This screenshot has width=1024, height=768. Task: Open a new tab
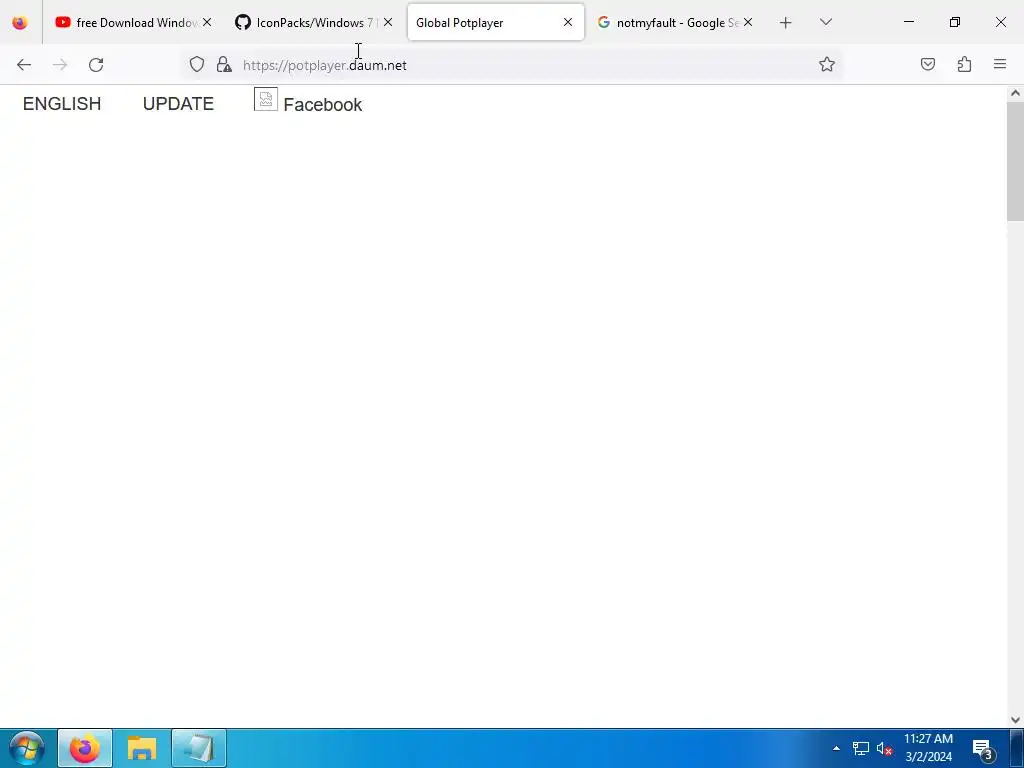[786, 23]
